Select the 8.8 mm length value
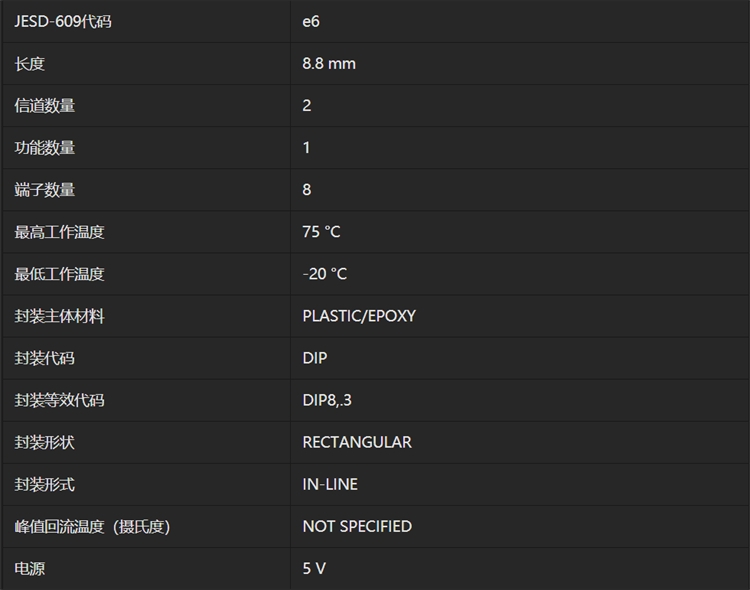Viewport: 750px width, 590px height. [329, 64]
